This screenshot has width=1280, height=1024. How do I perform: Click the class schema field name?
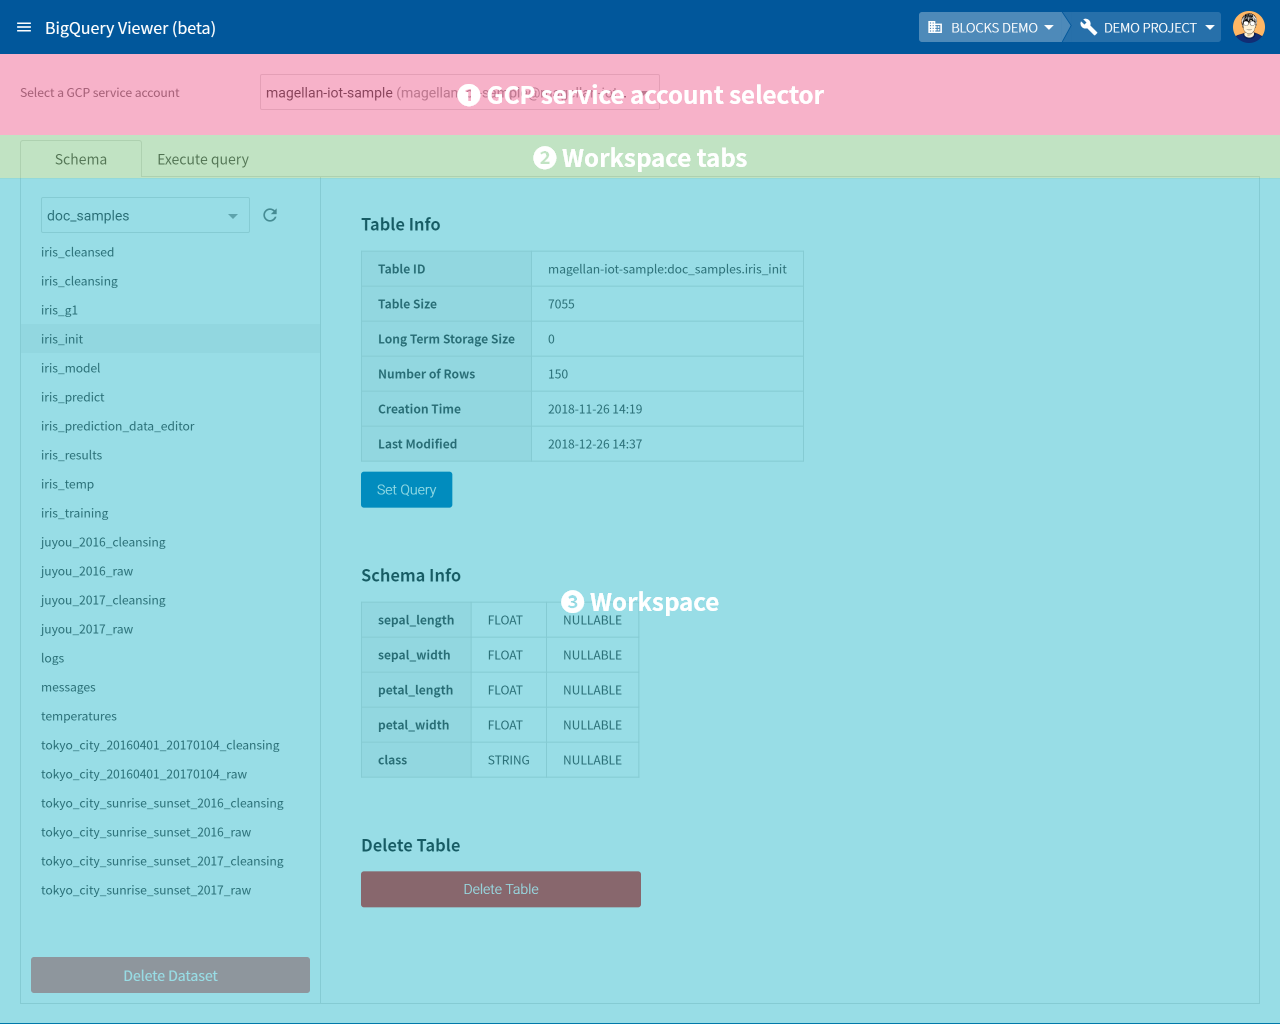[x=392, y=760]
